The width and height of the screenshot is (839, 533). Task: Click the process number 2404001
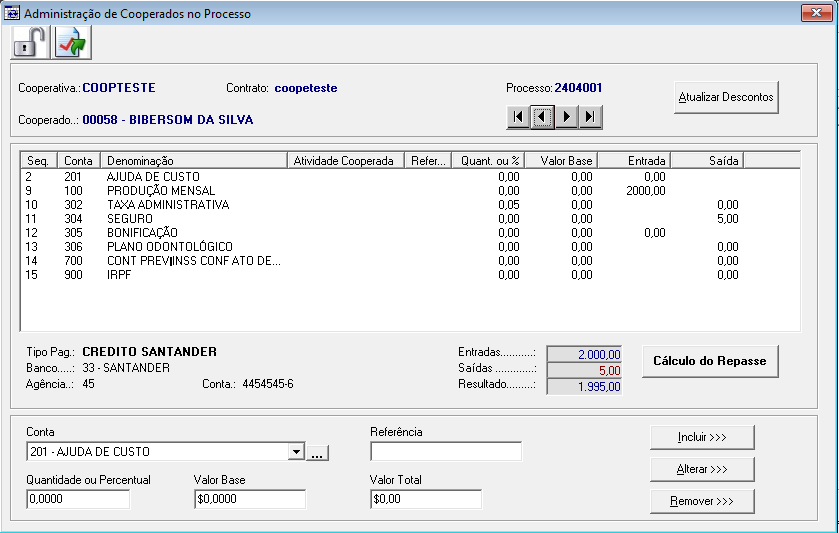tap(578, 88)
